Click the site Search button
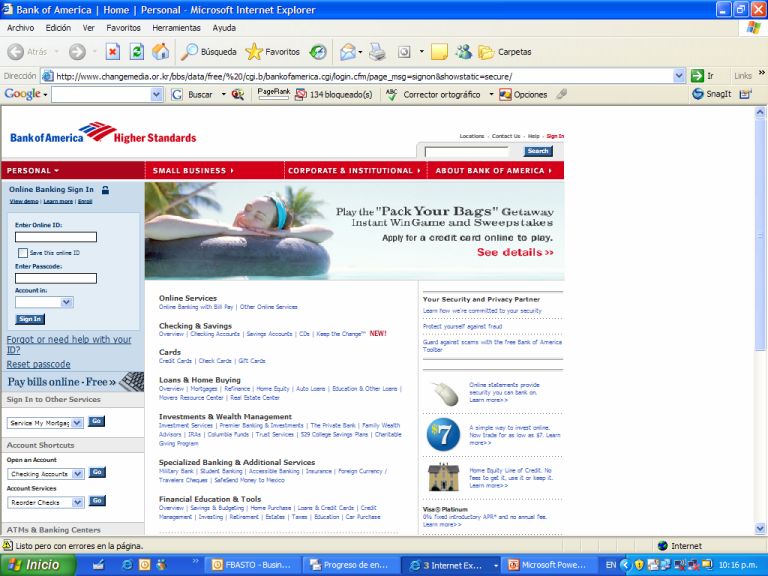Screen dimensions: 768x576 click(x=538, y=151)
